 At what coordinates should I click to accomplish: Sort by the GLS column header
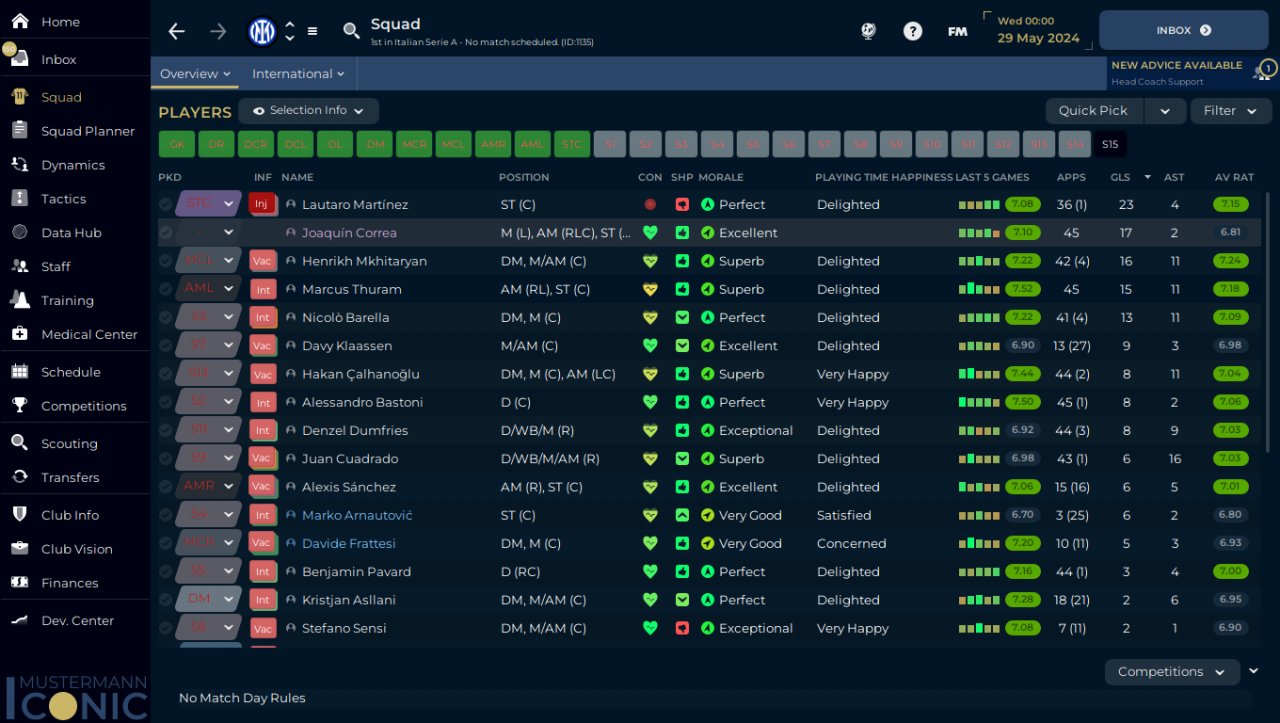(1120, 177)
